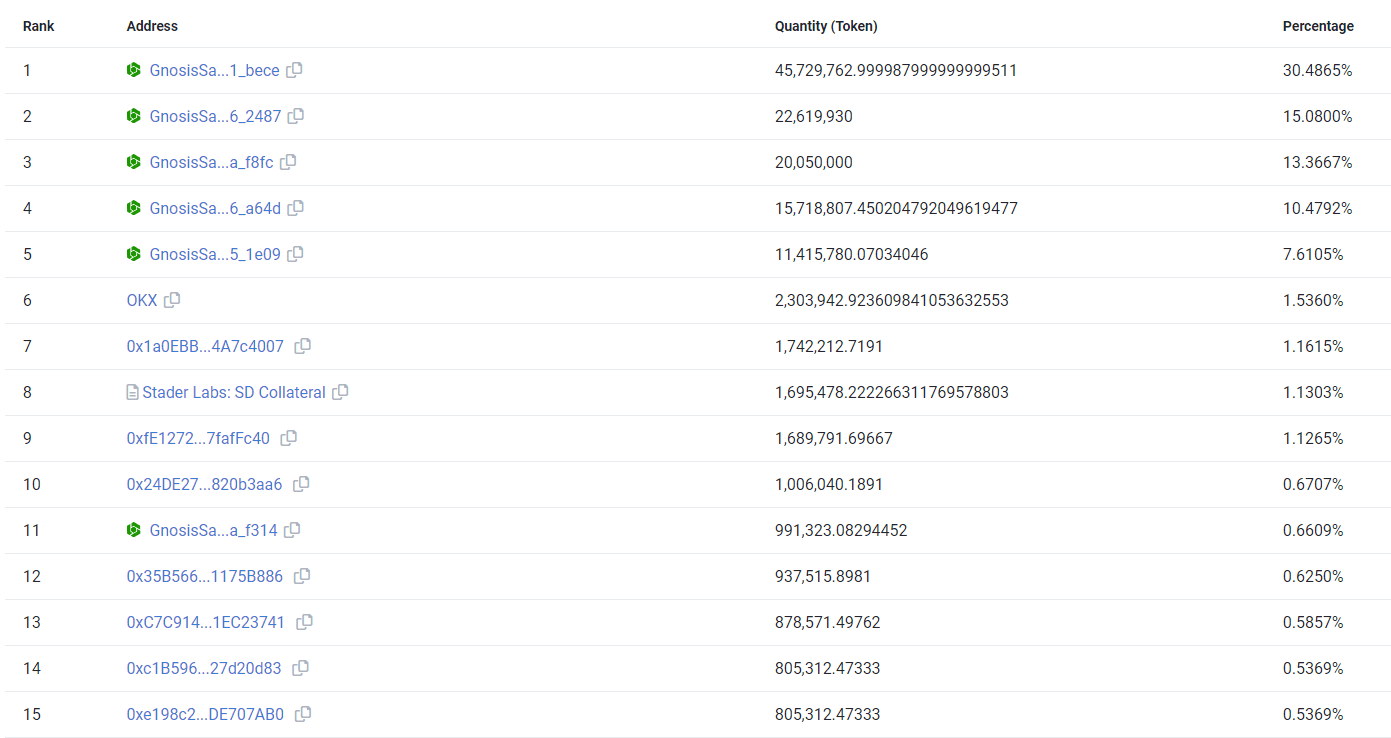The width and height of the screenshot is (1391, 738).
Task: Open address 0xC7C914...1EC23741
Action: 205,622
